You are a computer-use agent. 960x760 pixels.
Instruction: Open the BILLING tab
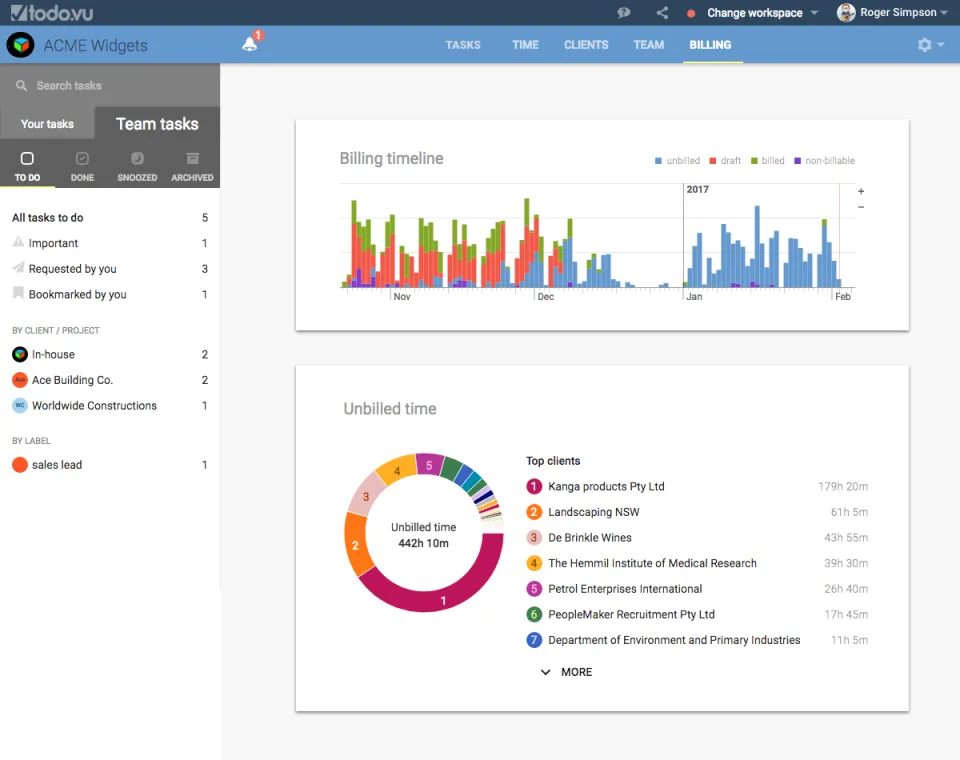tap(710, 45)
